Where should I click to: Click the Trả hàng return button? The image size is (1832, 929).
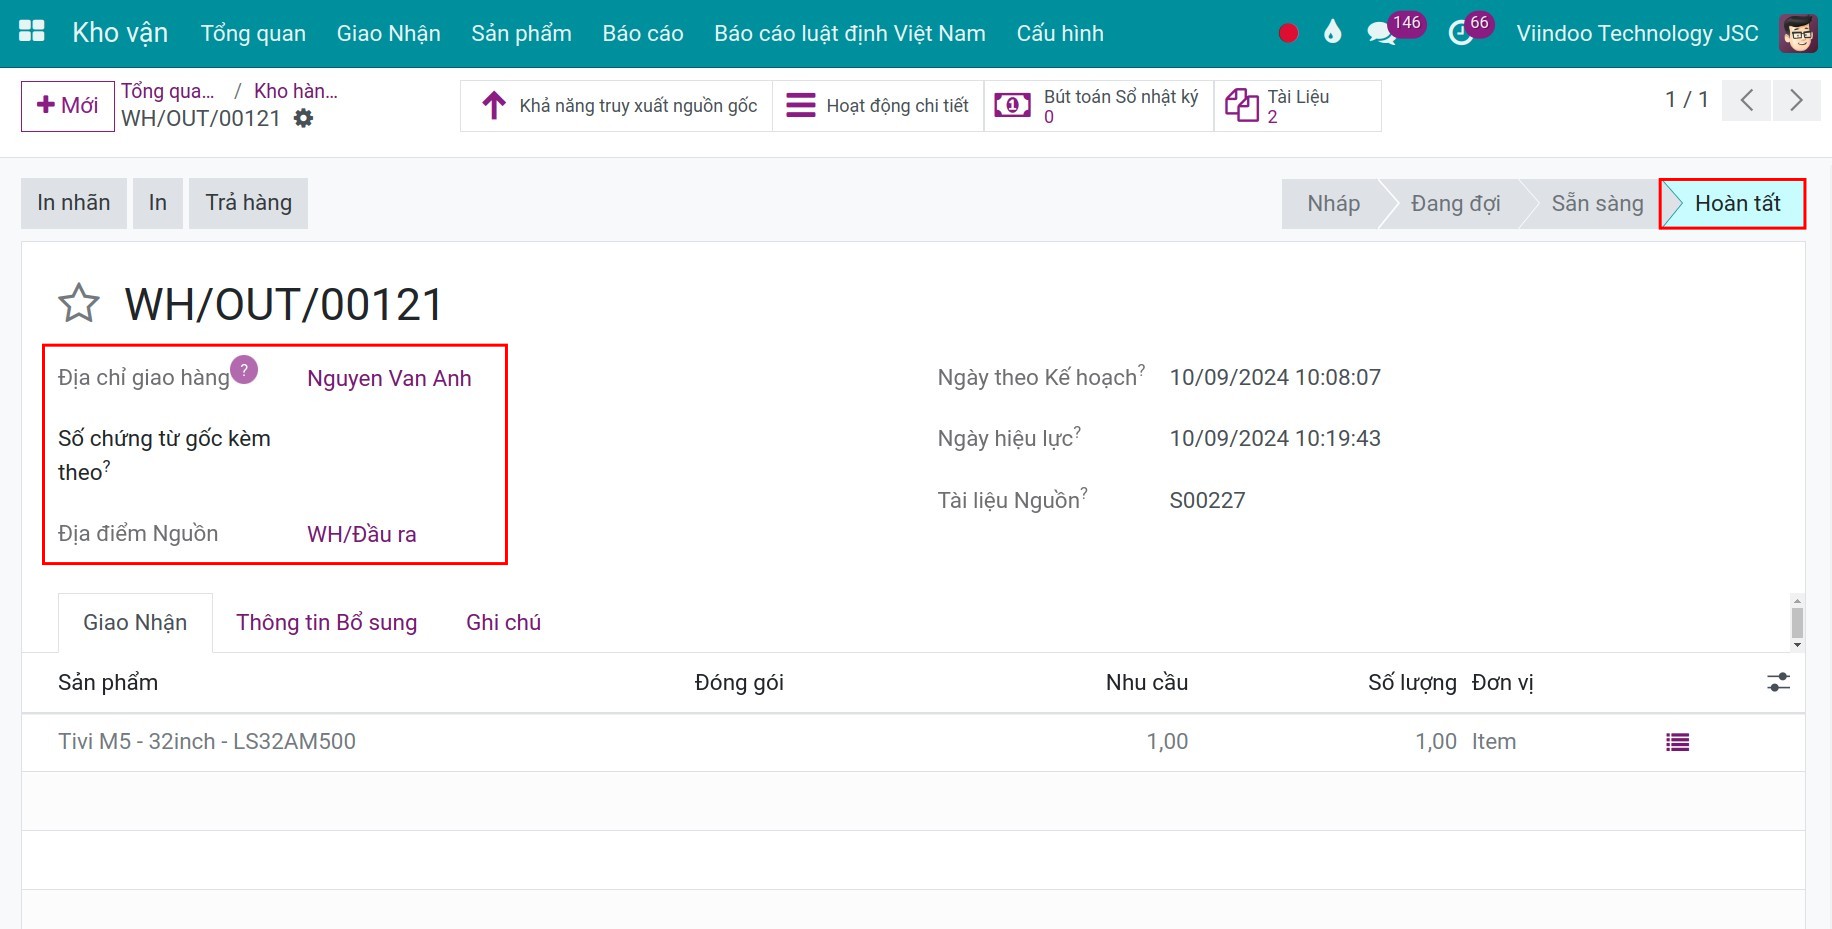pos(248,203)
